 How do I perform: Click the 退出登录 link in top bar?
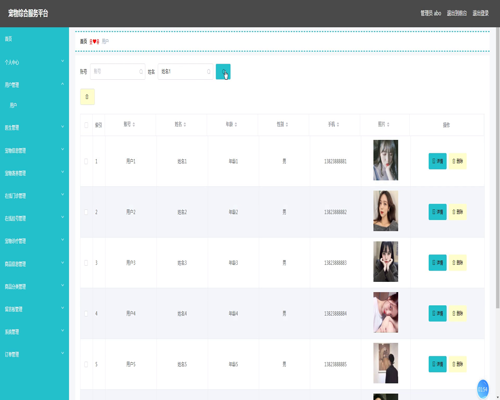point(480,13)
